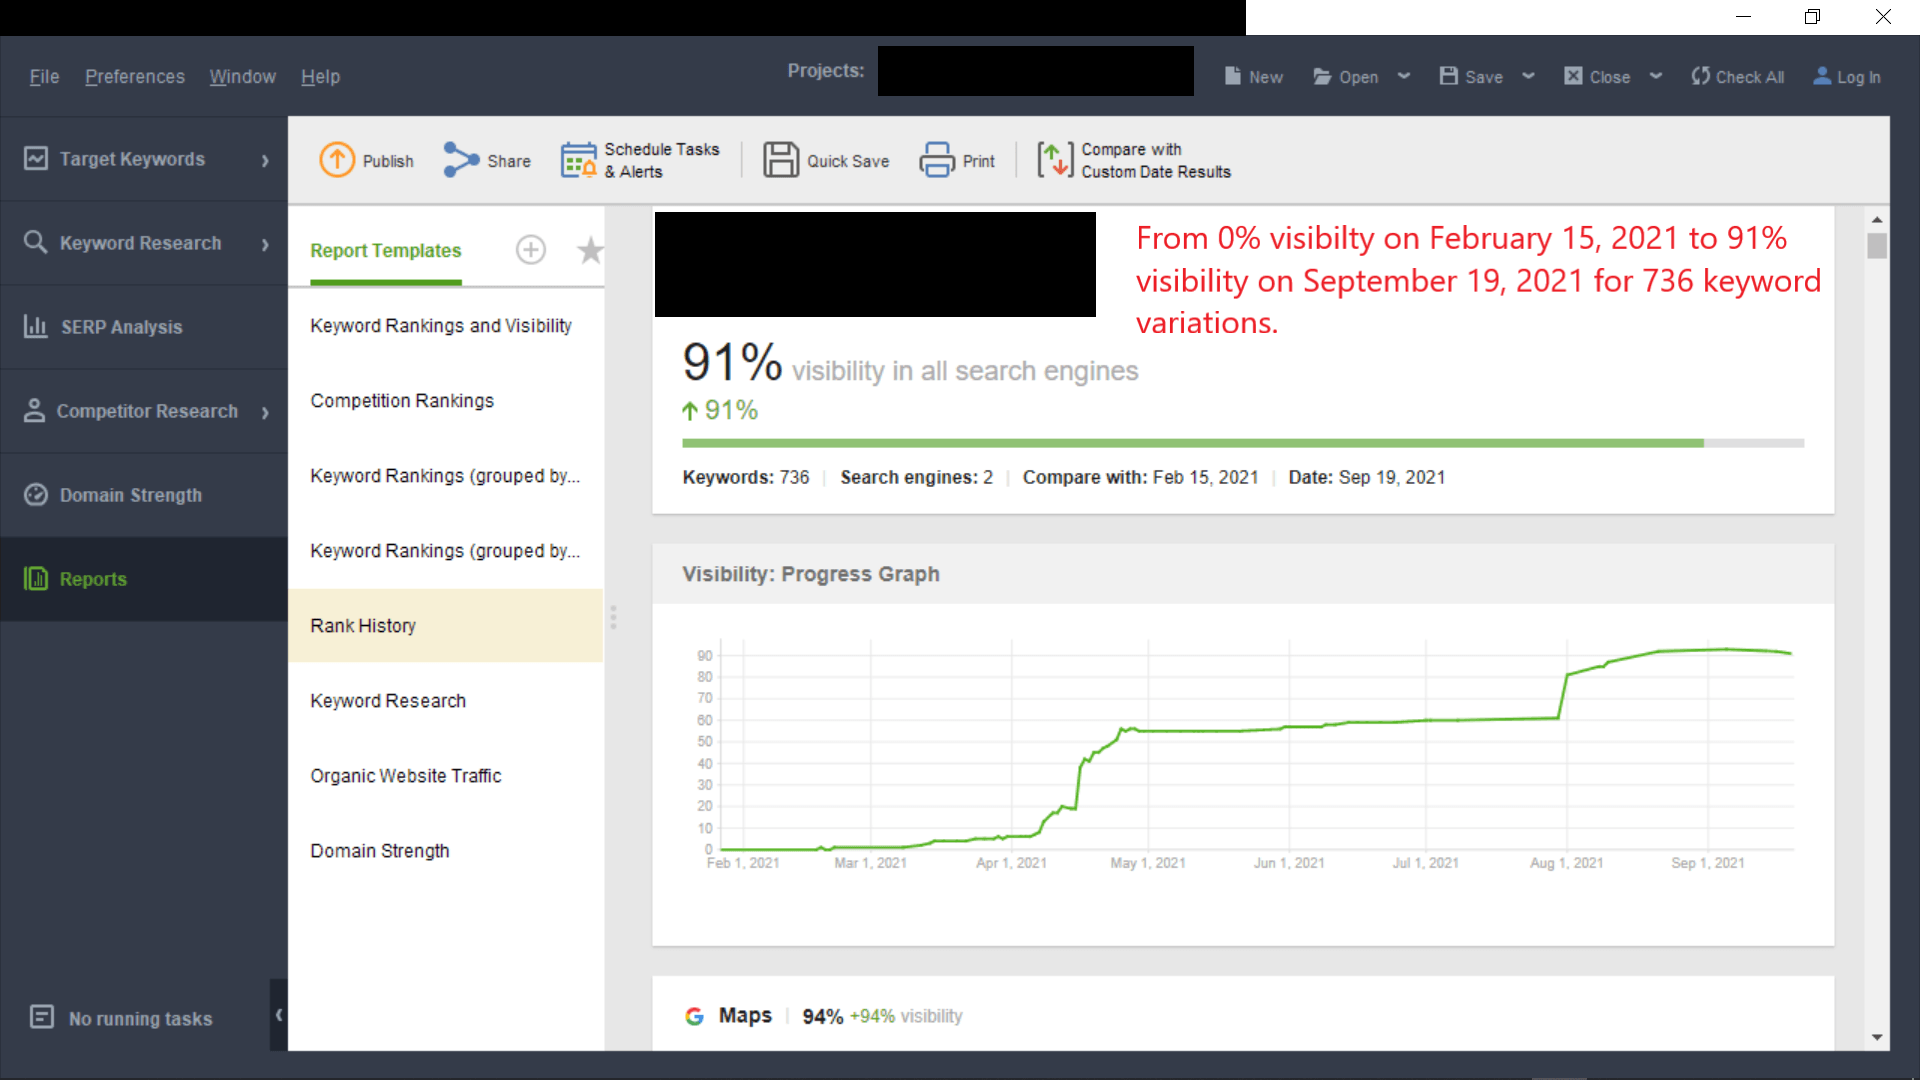Click the SERP Analysis bar chart icon
Image resolution: width=1920 pixels, height=1080 pixels.
point(36,327)
